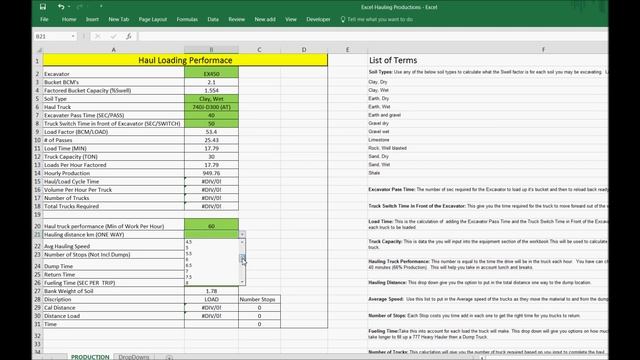Screen dimensions: 640x360
Task: Open the File menu
Action: pyautogui.click(x=44, y=19)
